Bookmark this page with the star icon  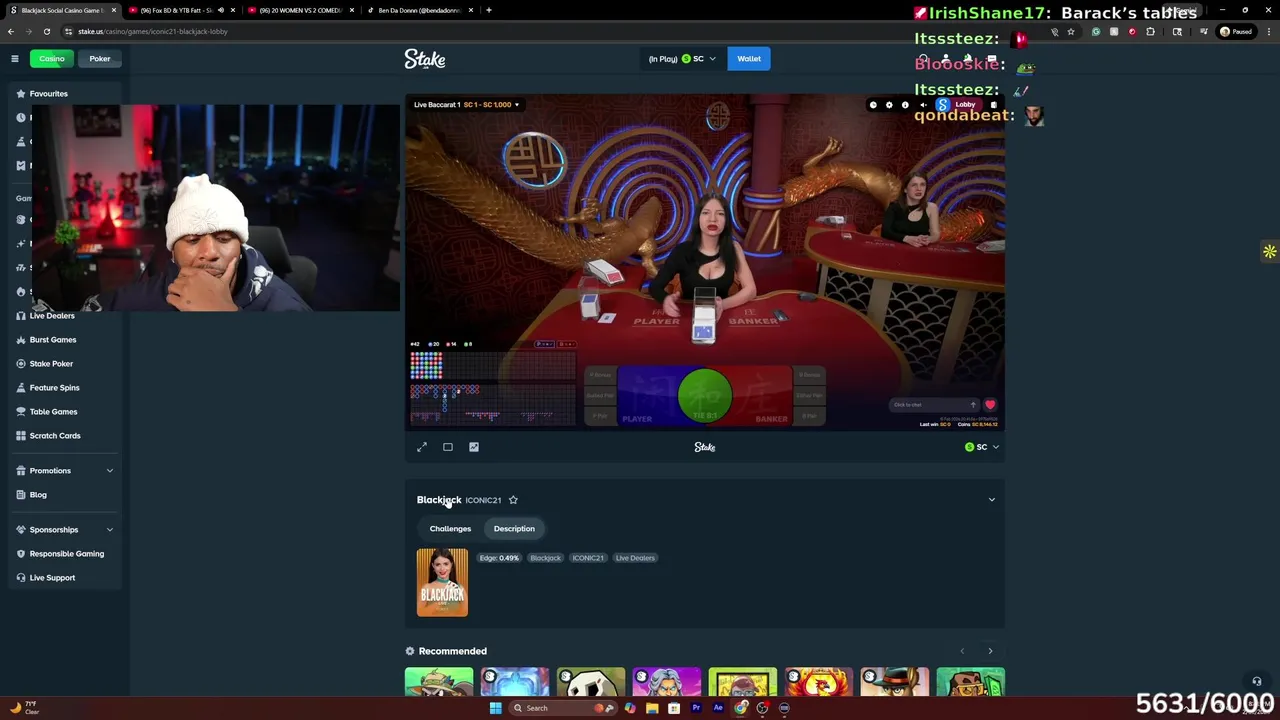click(x=1071, y=31)
